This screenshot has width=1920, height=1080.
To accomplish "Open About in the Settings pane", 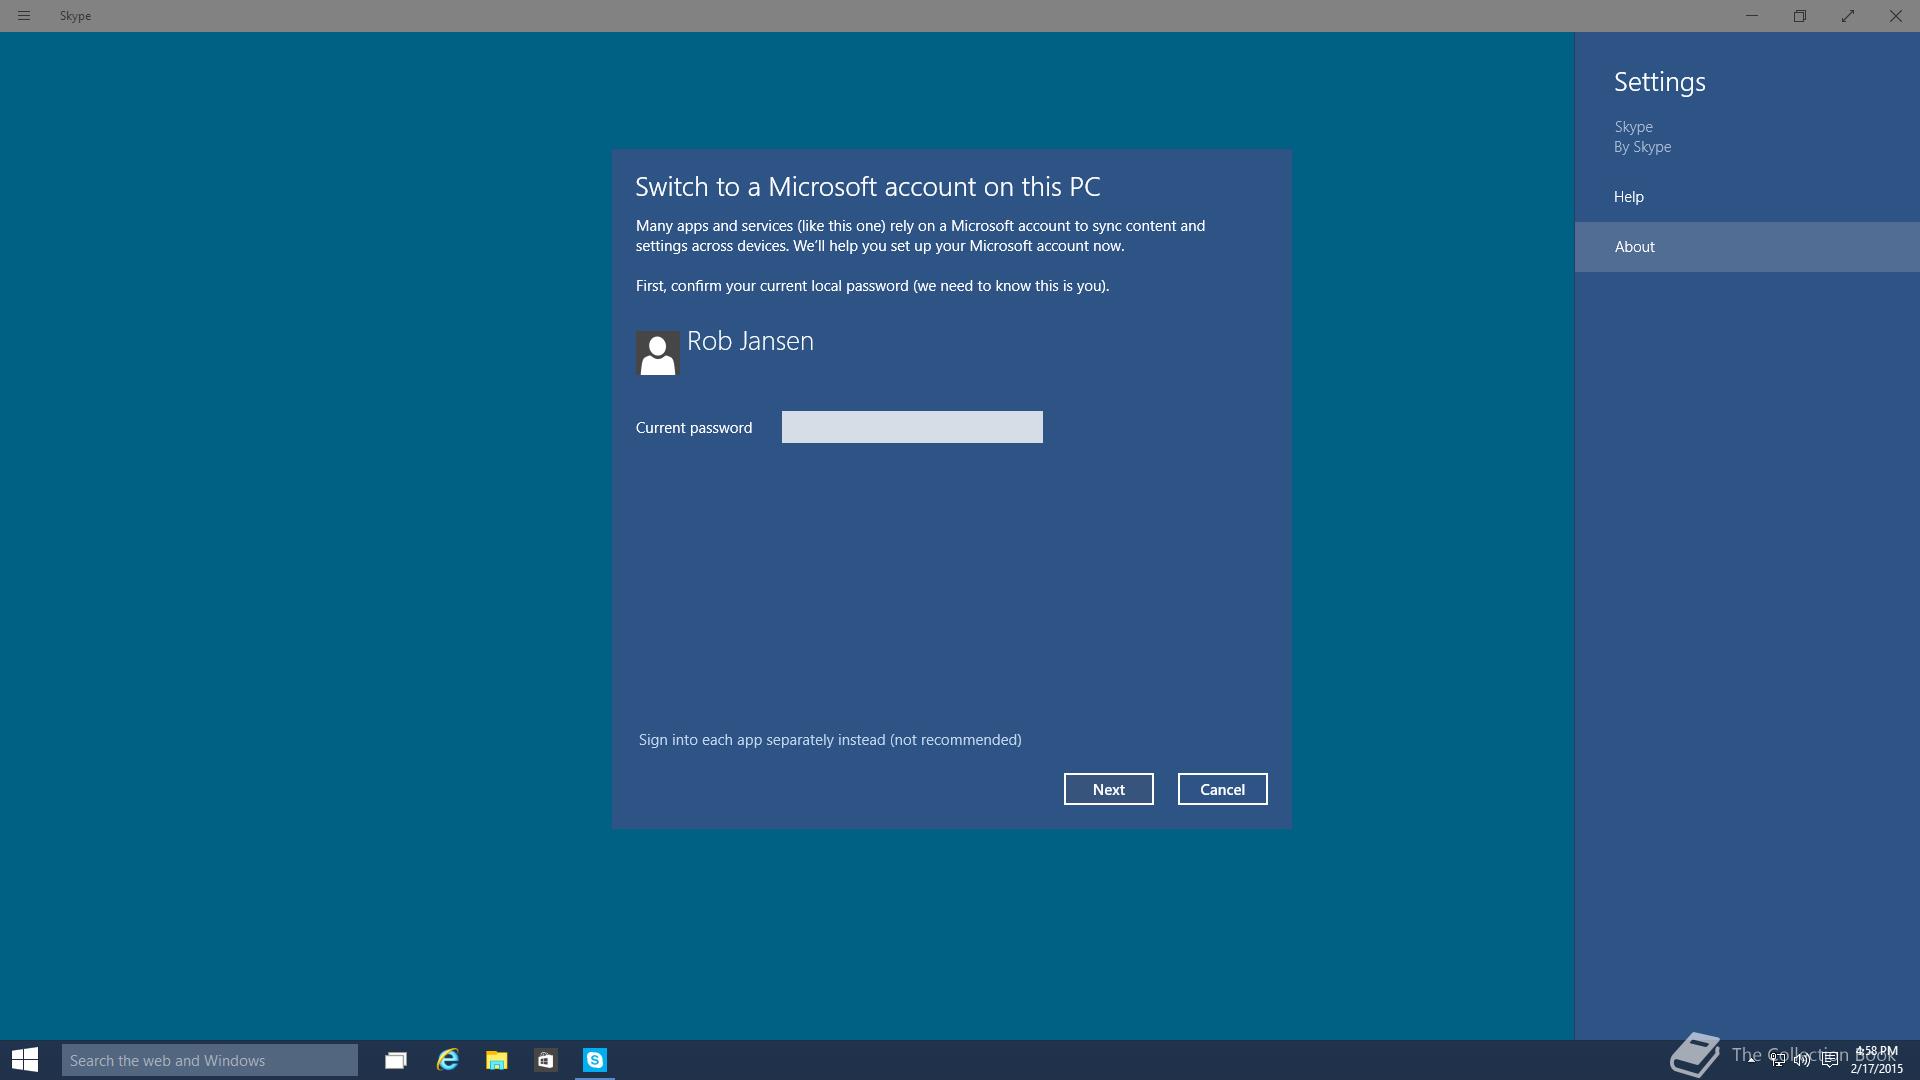I will (1747, 247).
